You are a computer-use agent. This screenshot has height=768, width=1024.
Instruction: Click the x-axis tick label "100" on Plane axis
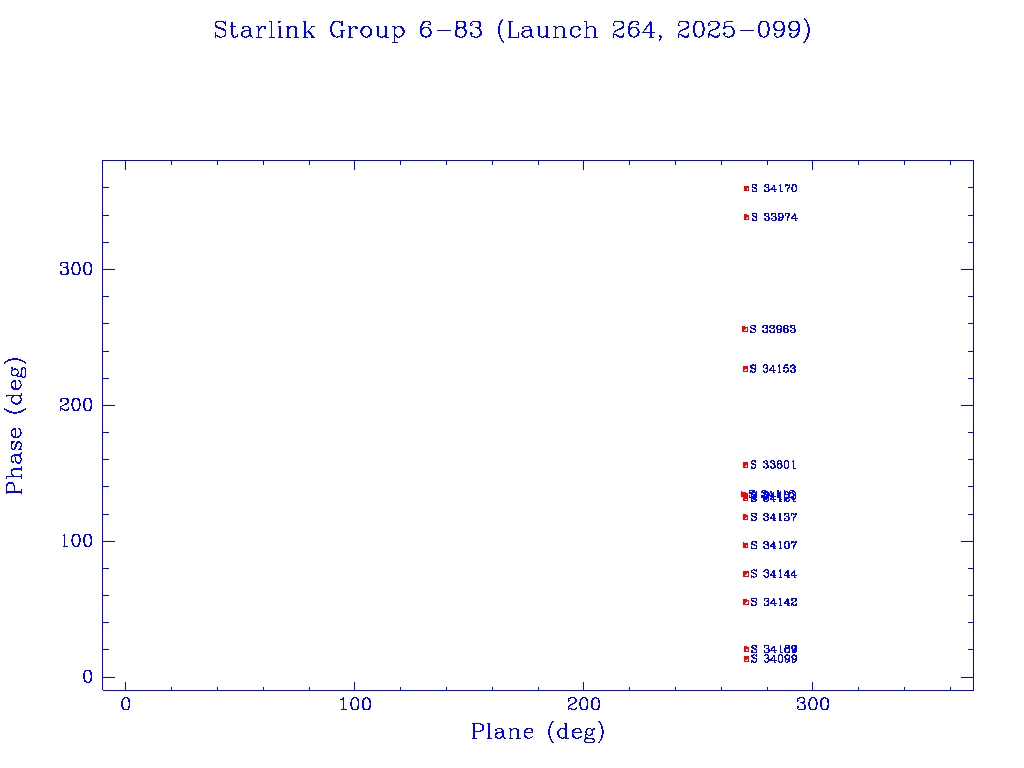coord(355,704)
